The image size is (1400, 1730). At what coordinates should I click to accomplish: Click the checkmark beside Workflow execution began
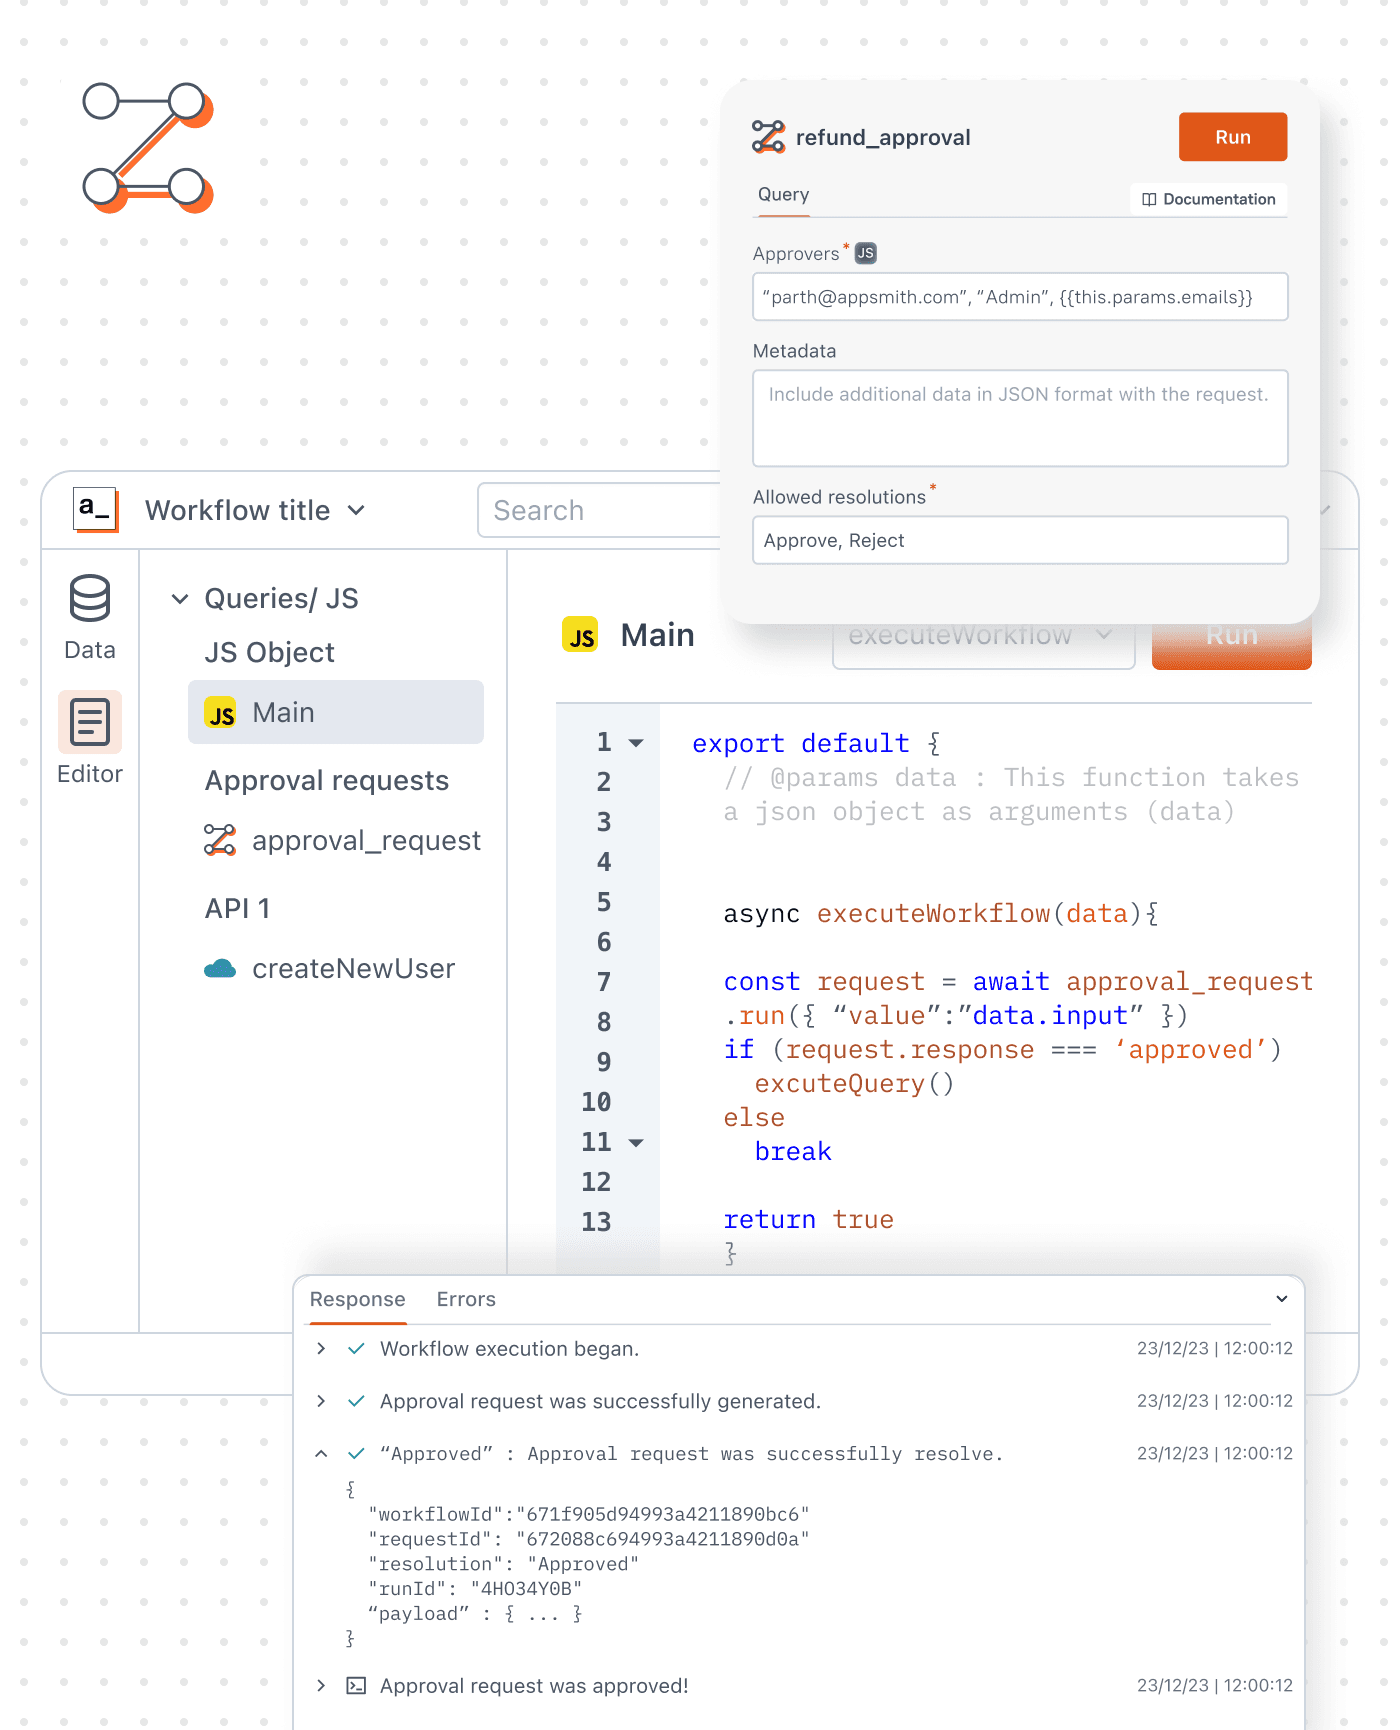tap(356, 1349)
